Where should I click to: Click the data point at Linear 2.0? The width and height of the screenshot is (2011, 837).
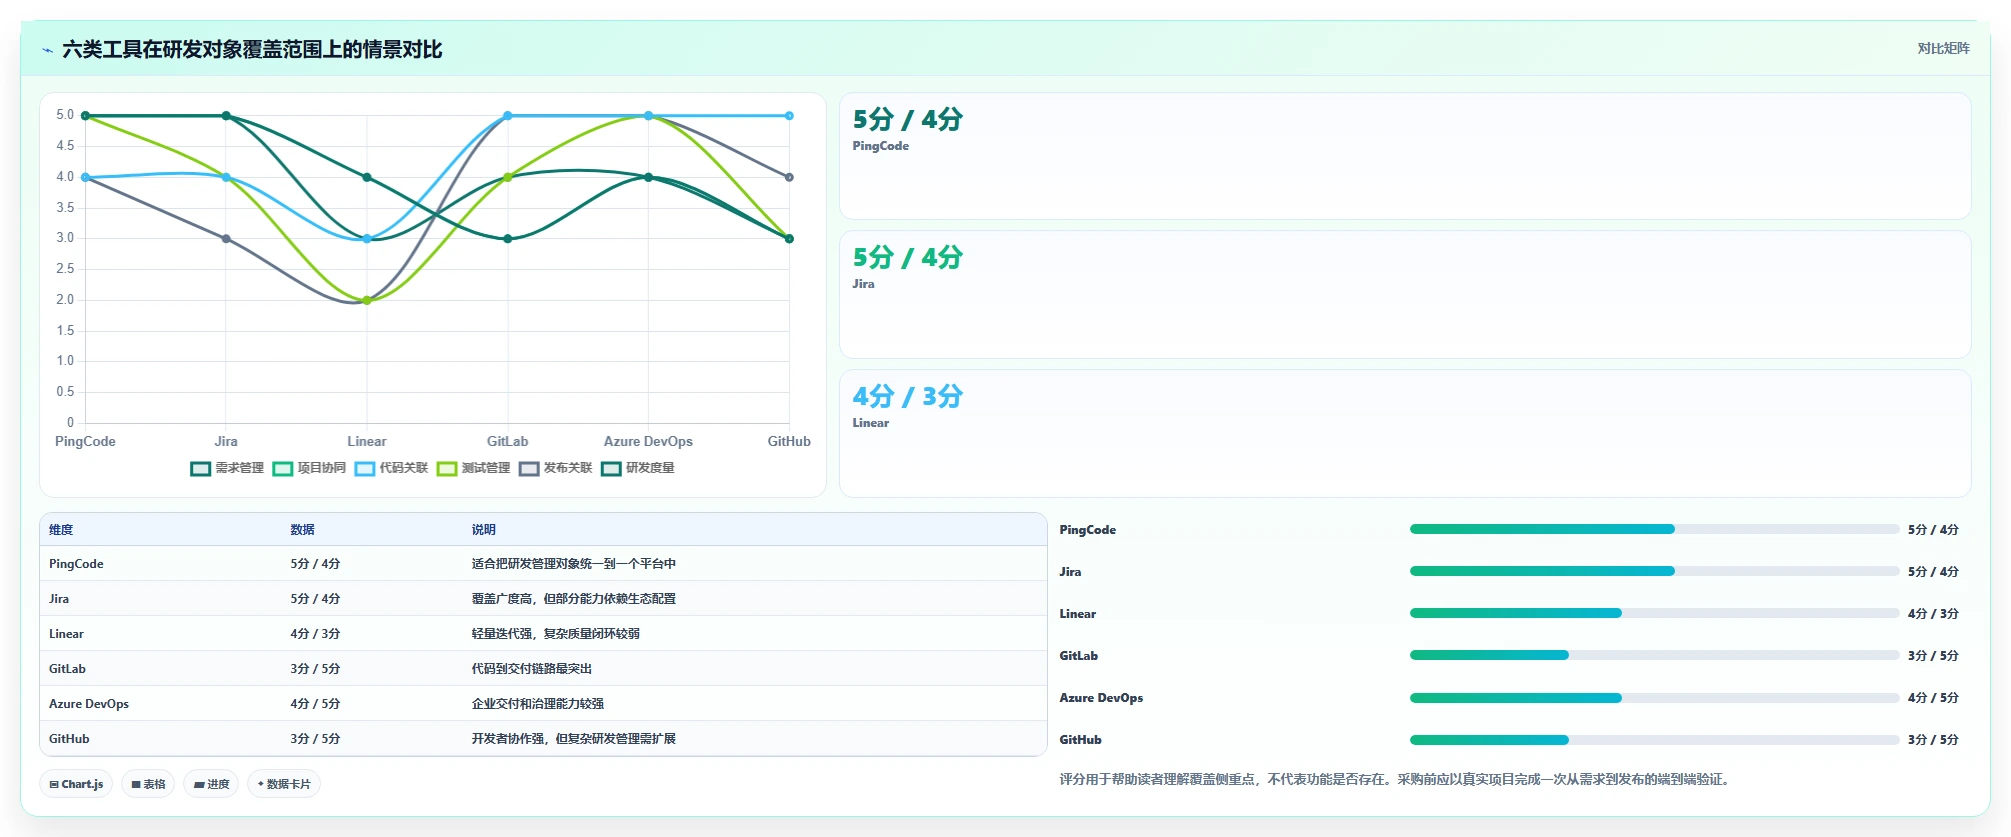coord(367,300)
